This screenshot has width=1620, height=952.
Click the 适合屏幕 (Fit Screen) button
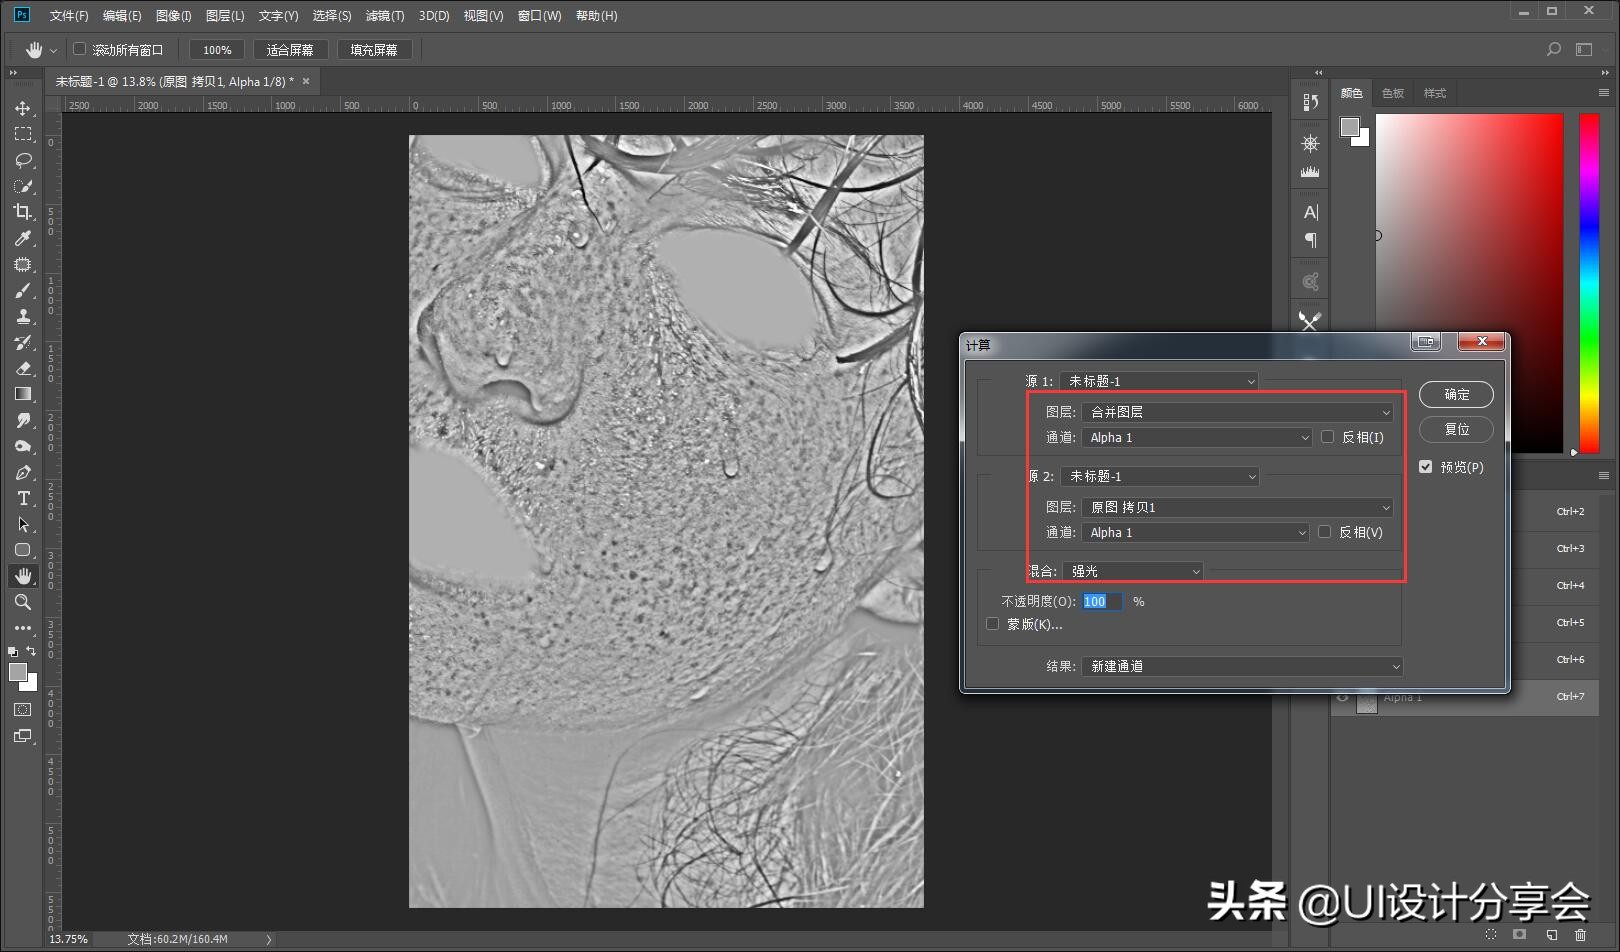click(x=290, y=50)
